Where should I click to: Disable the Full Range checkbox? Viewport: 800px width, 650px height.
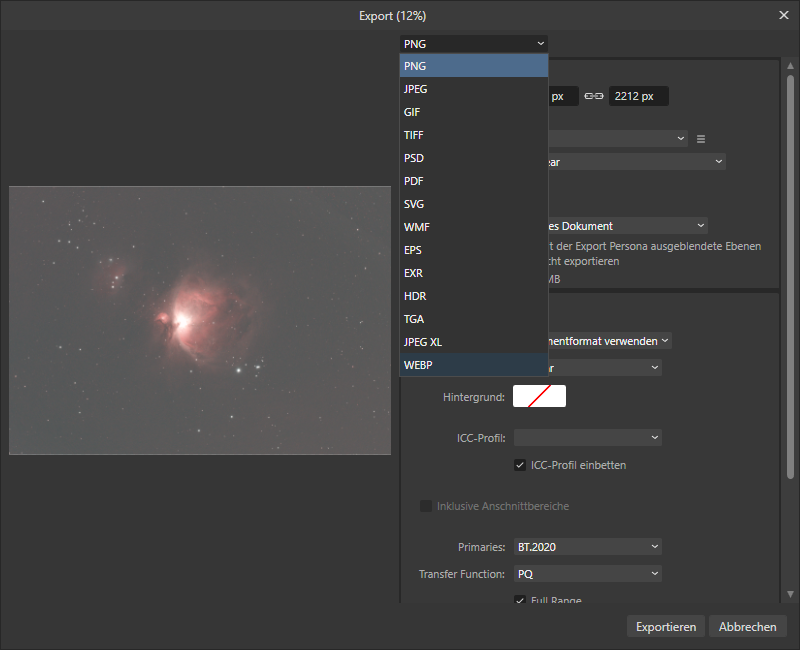coord(520,599)
